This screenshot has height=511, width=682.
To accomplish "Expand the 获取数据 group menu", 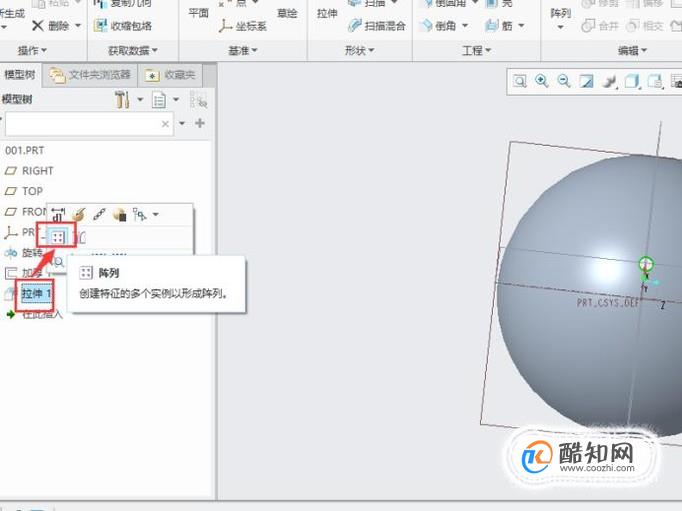I will tap(133, 50).
